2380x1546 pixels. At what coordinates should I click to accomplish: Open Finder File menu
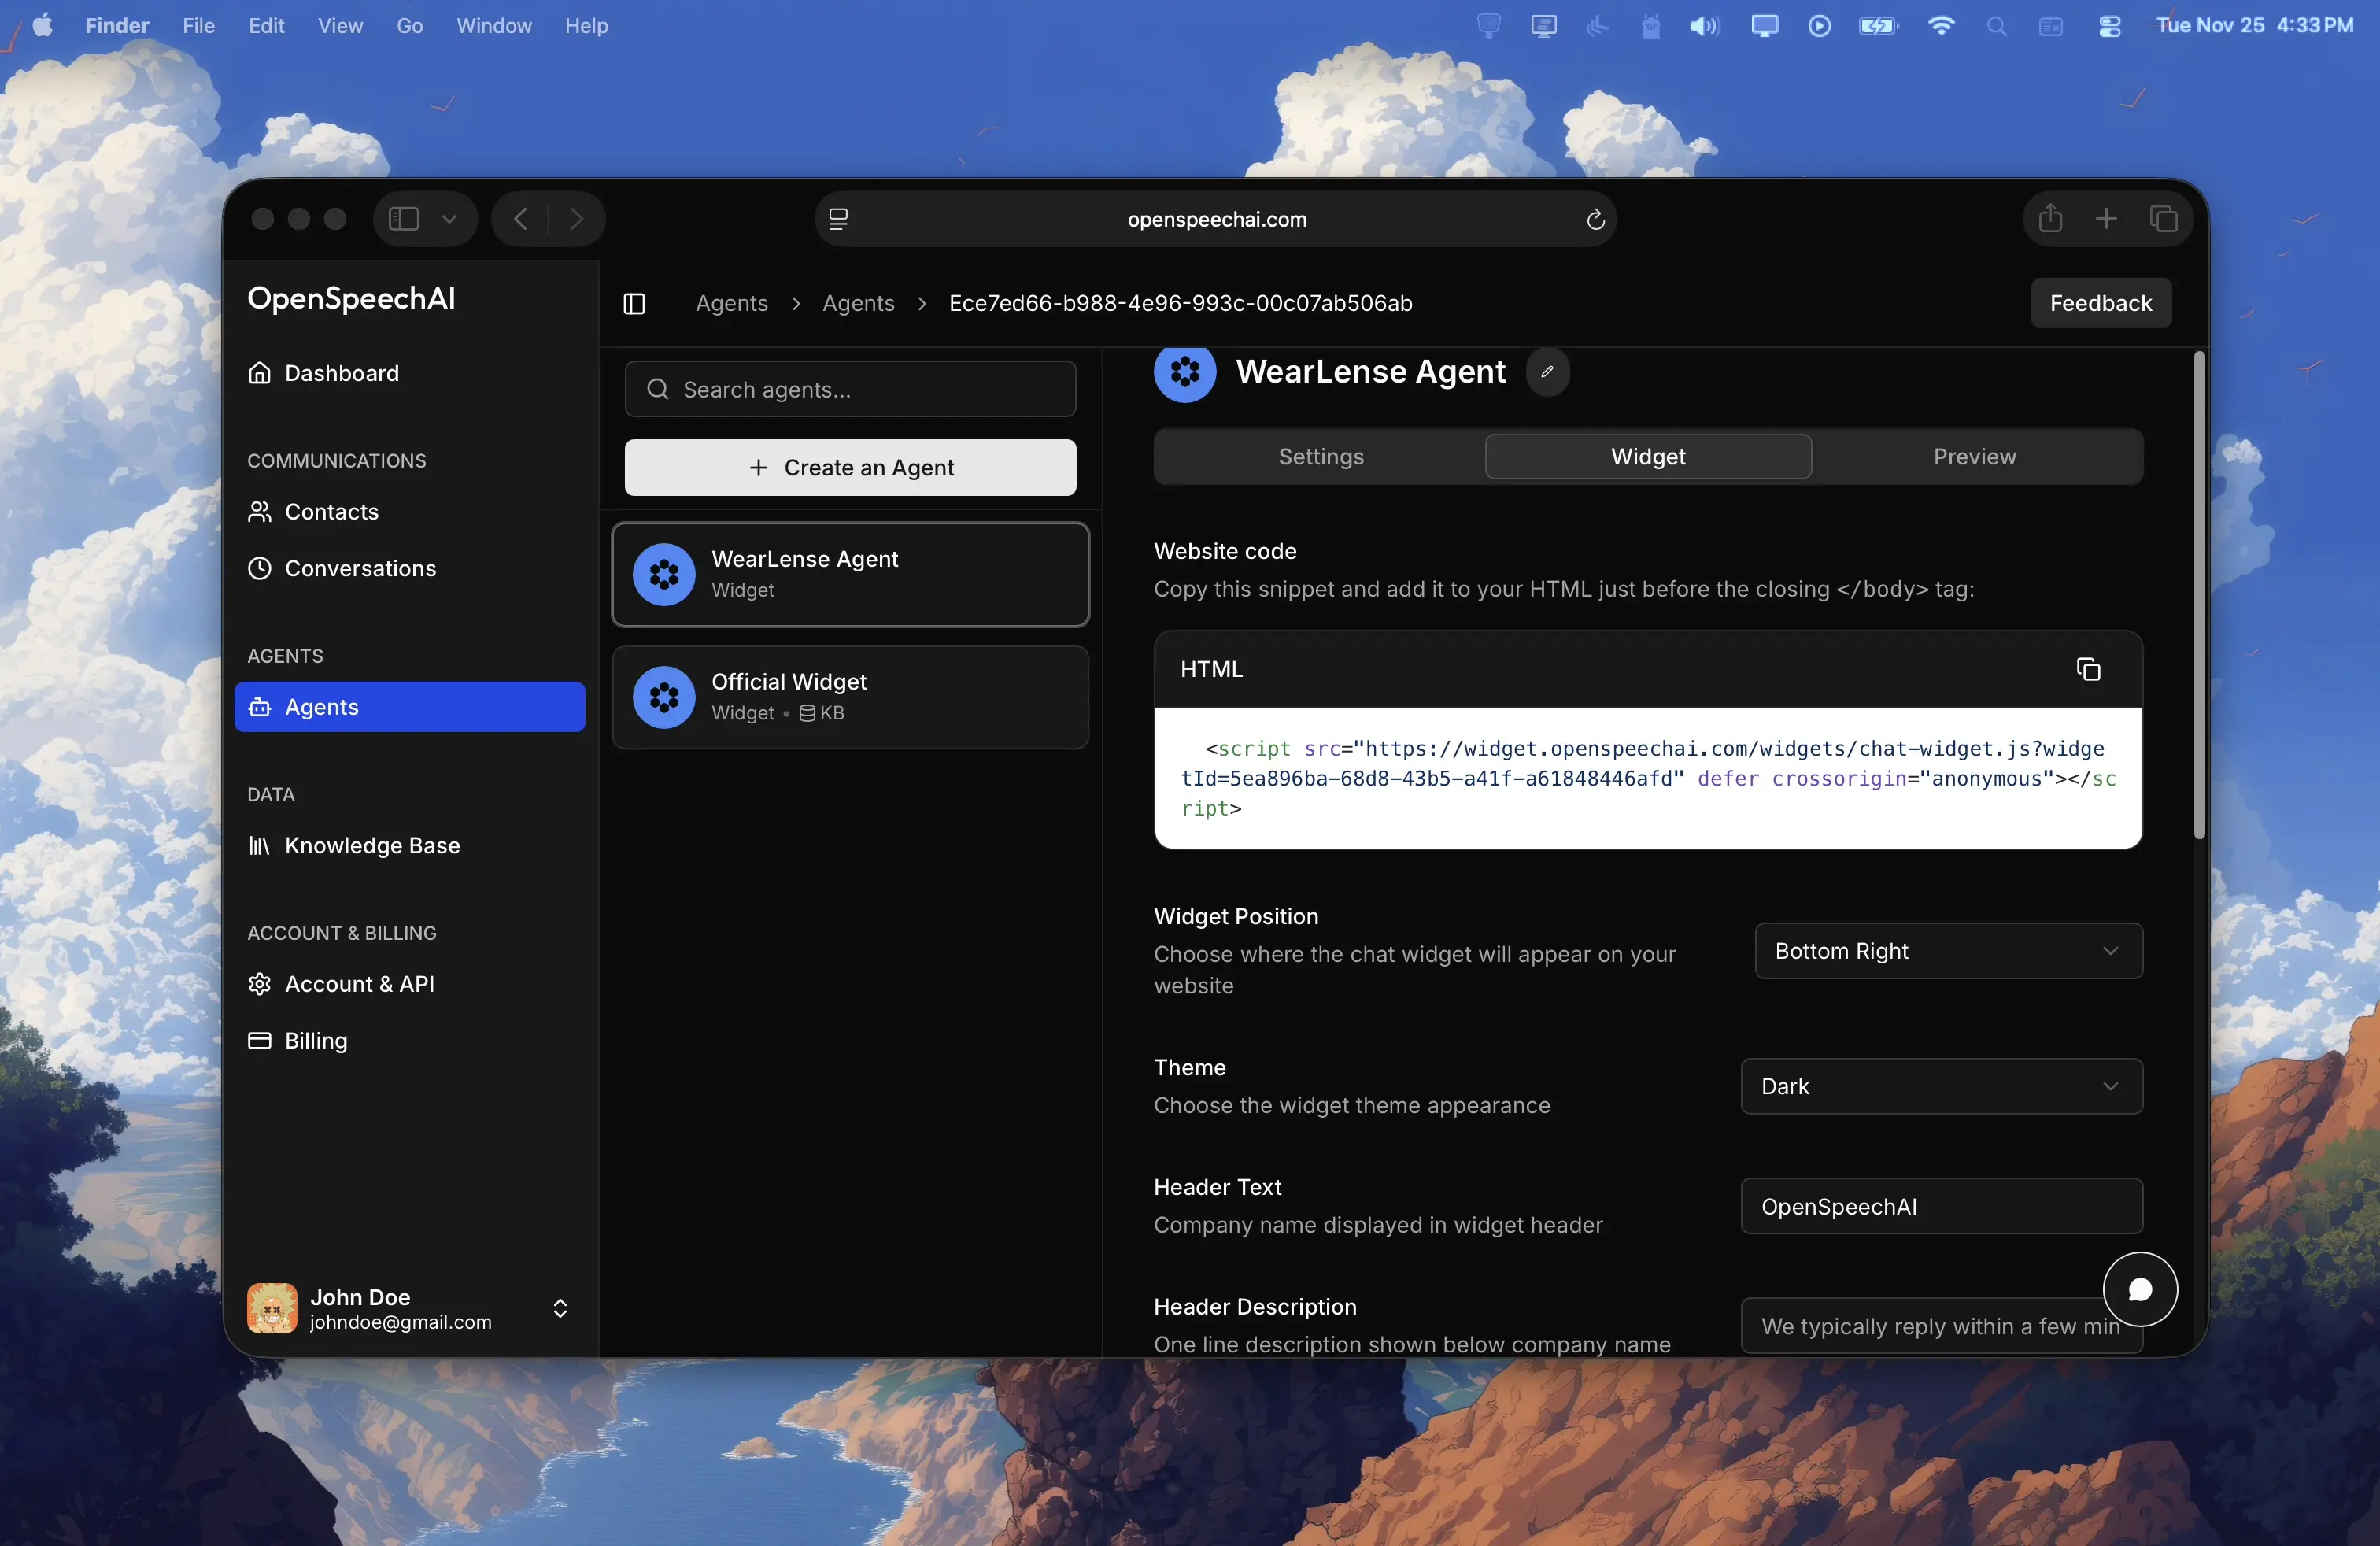click(198, 25)
